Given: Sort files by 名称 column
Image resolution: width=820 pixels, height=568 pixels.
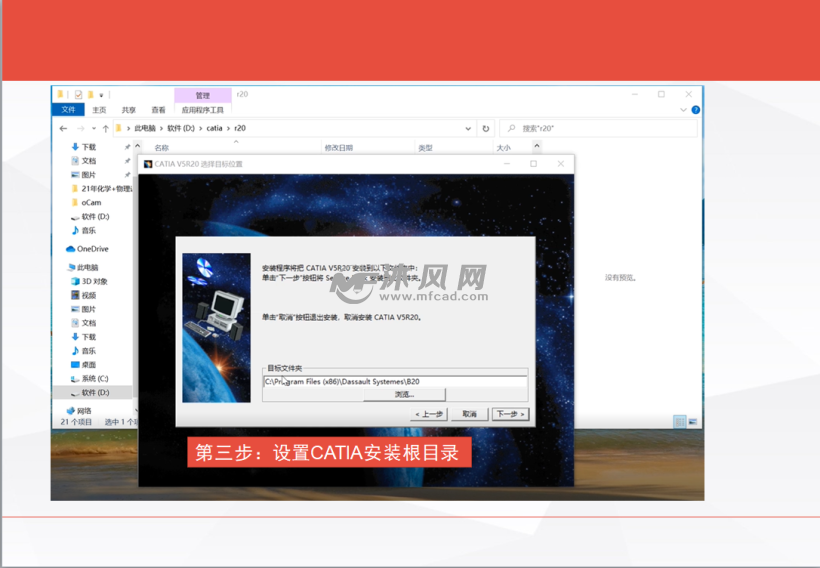Looking at the screenshot, I should click(x=162, y=148).
